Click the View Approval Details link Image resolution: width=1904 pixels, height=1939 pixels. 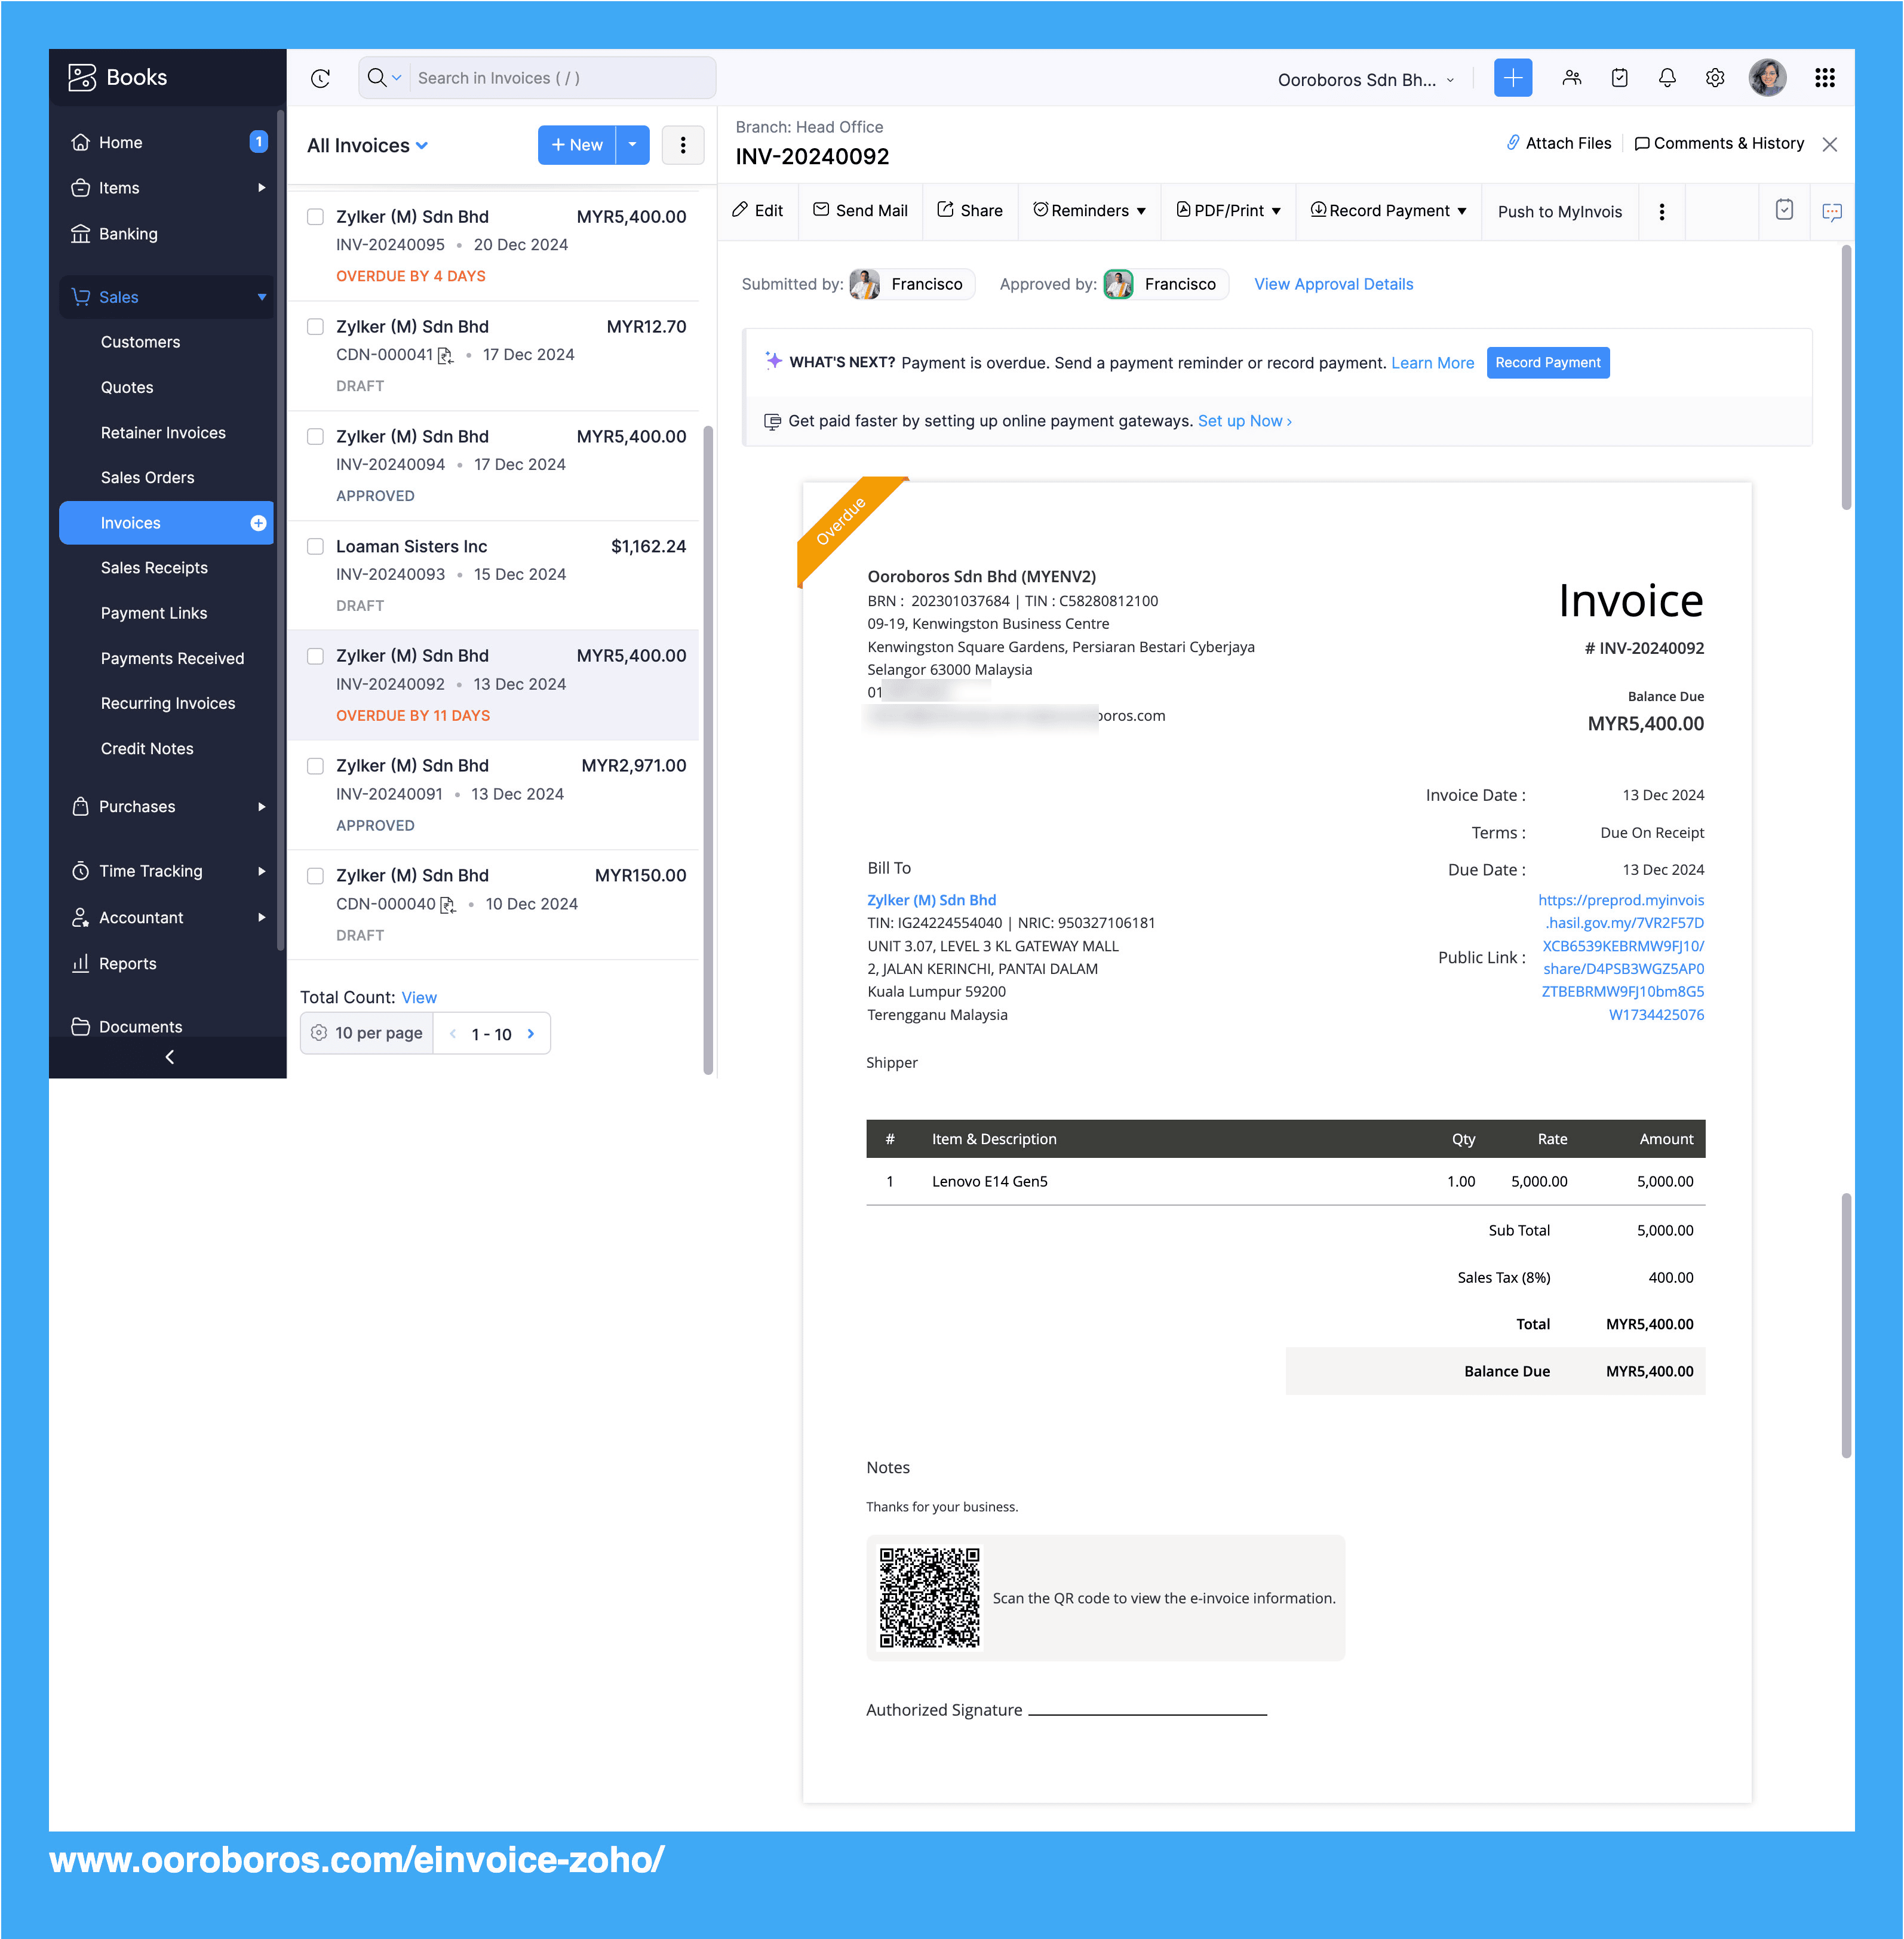pos(1333,284)
